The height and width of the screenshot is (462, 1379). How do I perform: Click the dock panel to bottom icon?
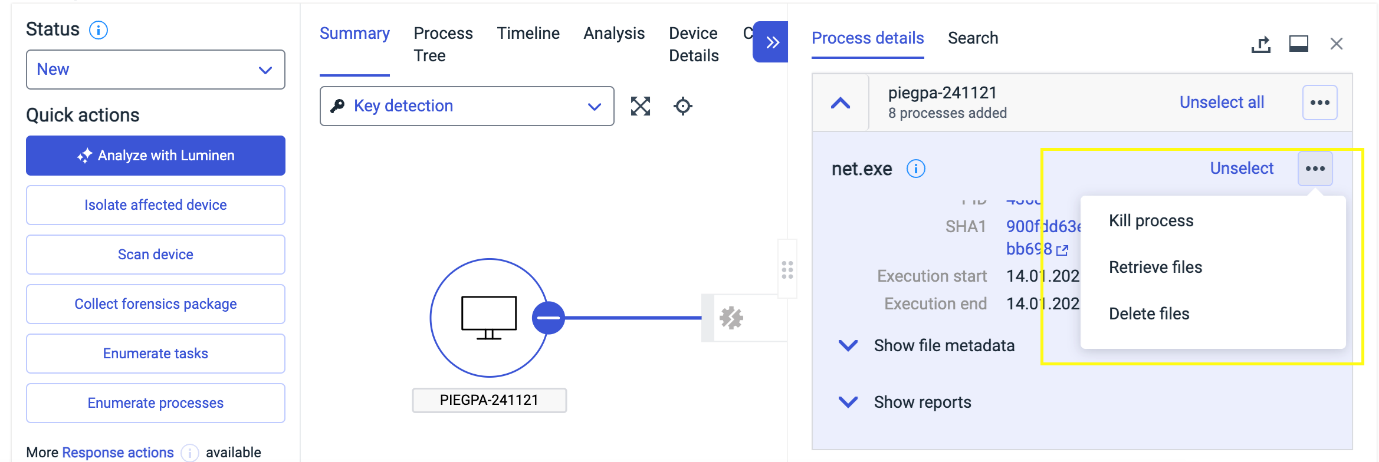pyautogui.click(x=1299, y=44)
